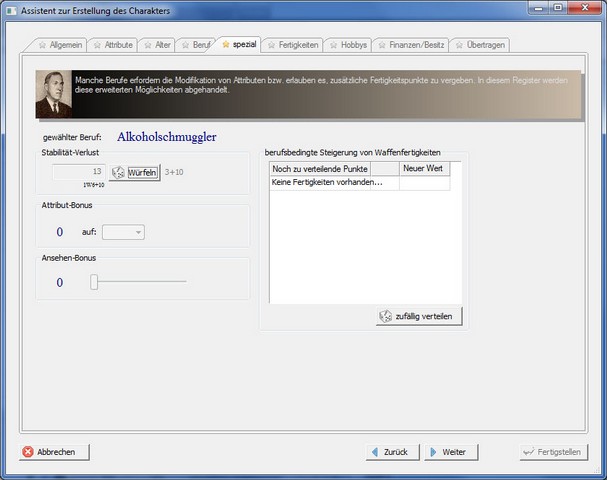
Task: Go to the Übertragen tab
Action: tap(480, 45)
